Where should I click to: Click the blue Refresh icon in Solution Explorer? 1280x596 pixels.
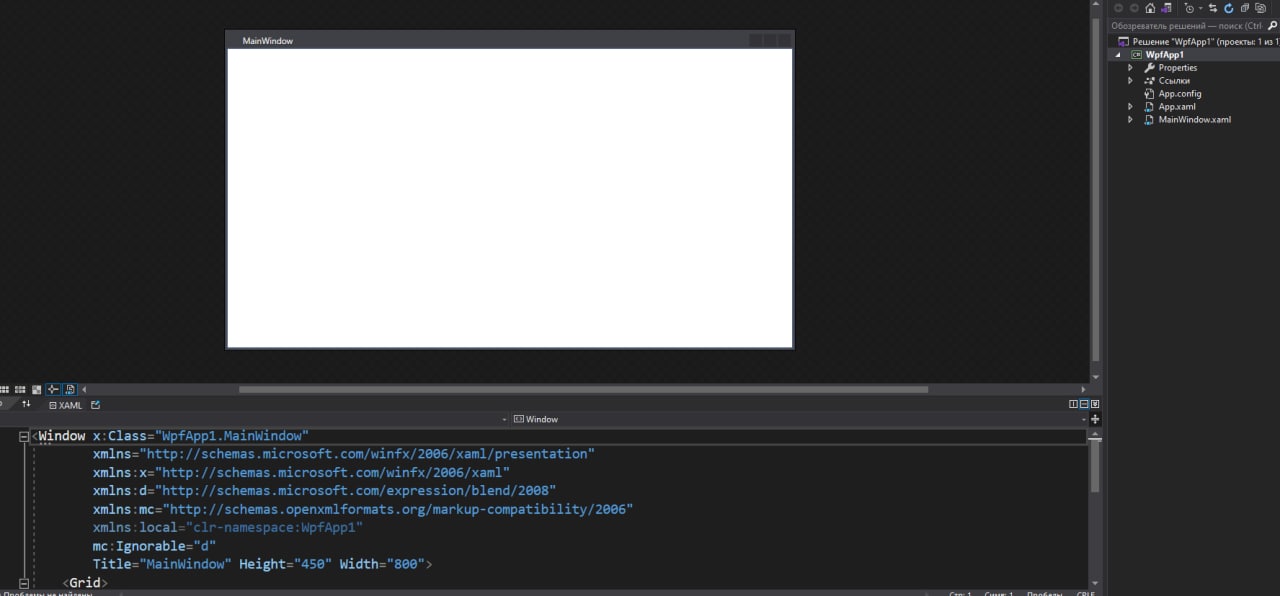(1228, 8)
